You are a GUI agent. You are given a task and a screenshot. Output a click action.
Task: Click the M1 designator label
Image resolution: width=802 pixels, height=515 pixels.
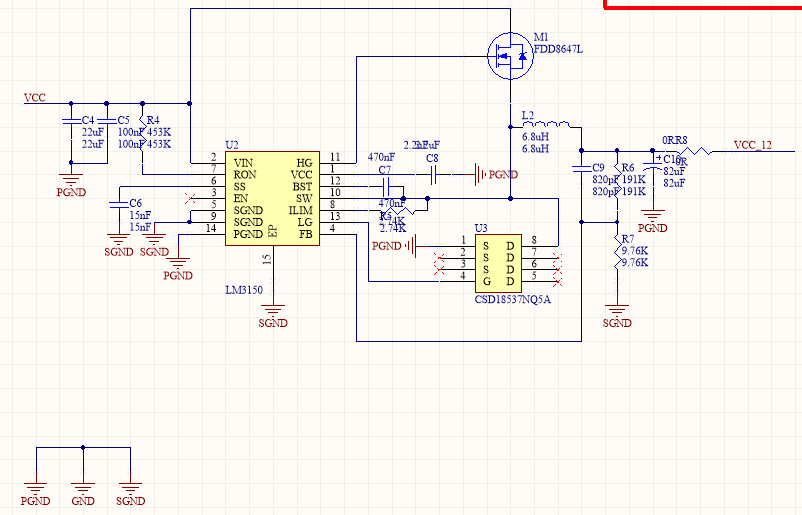[541, 37]
